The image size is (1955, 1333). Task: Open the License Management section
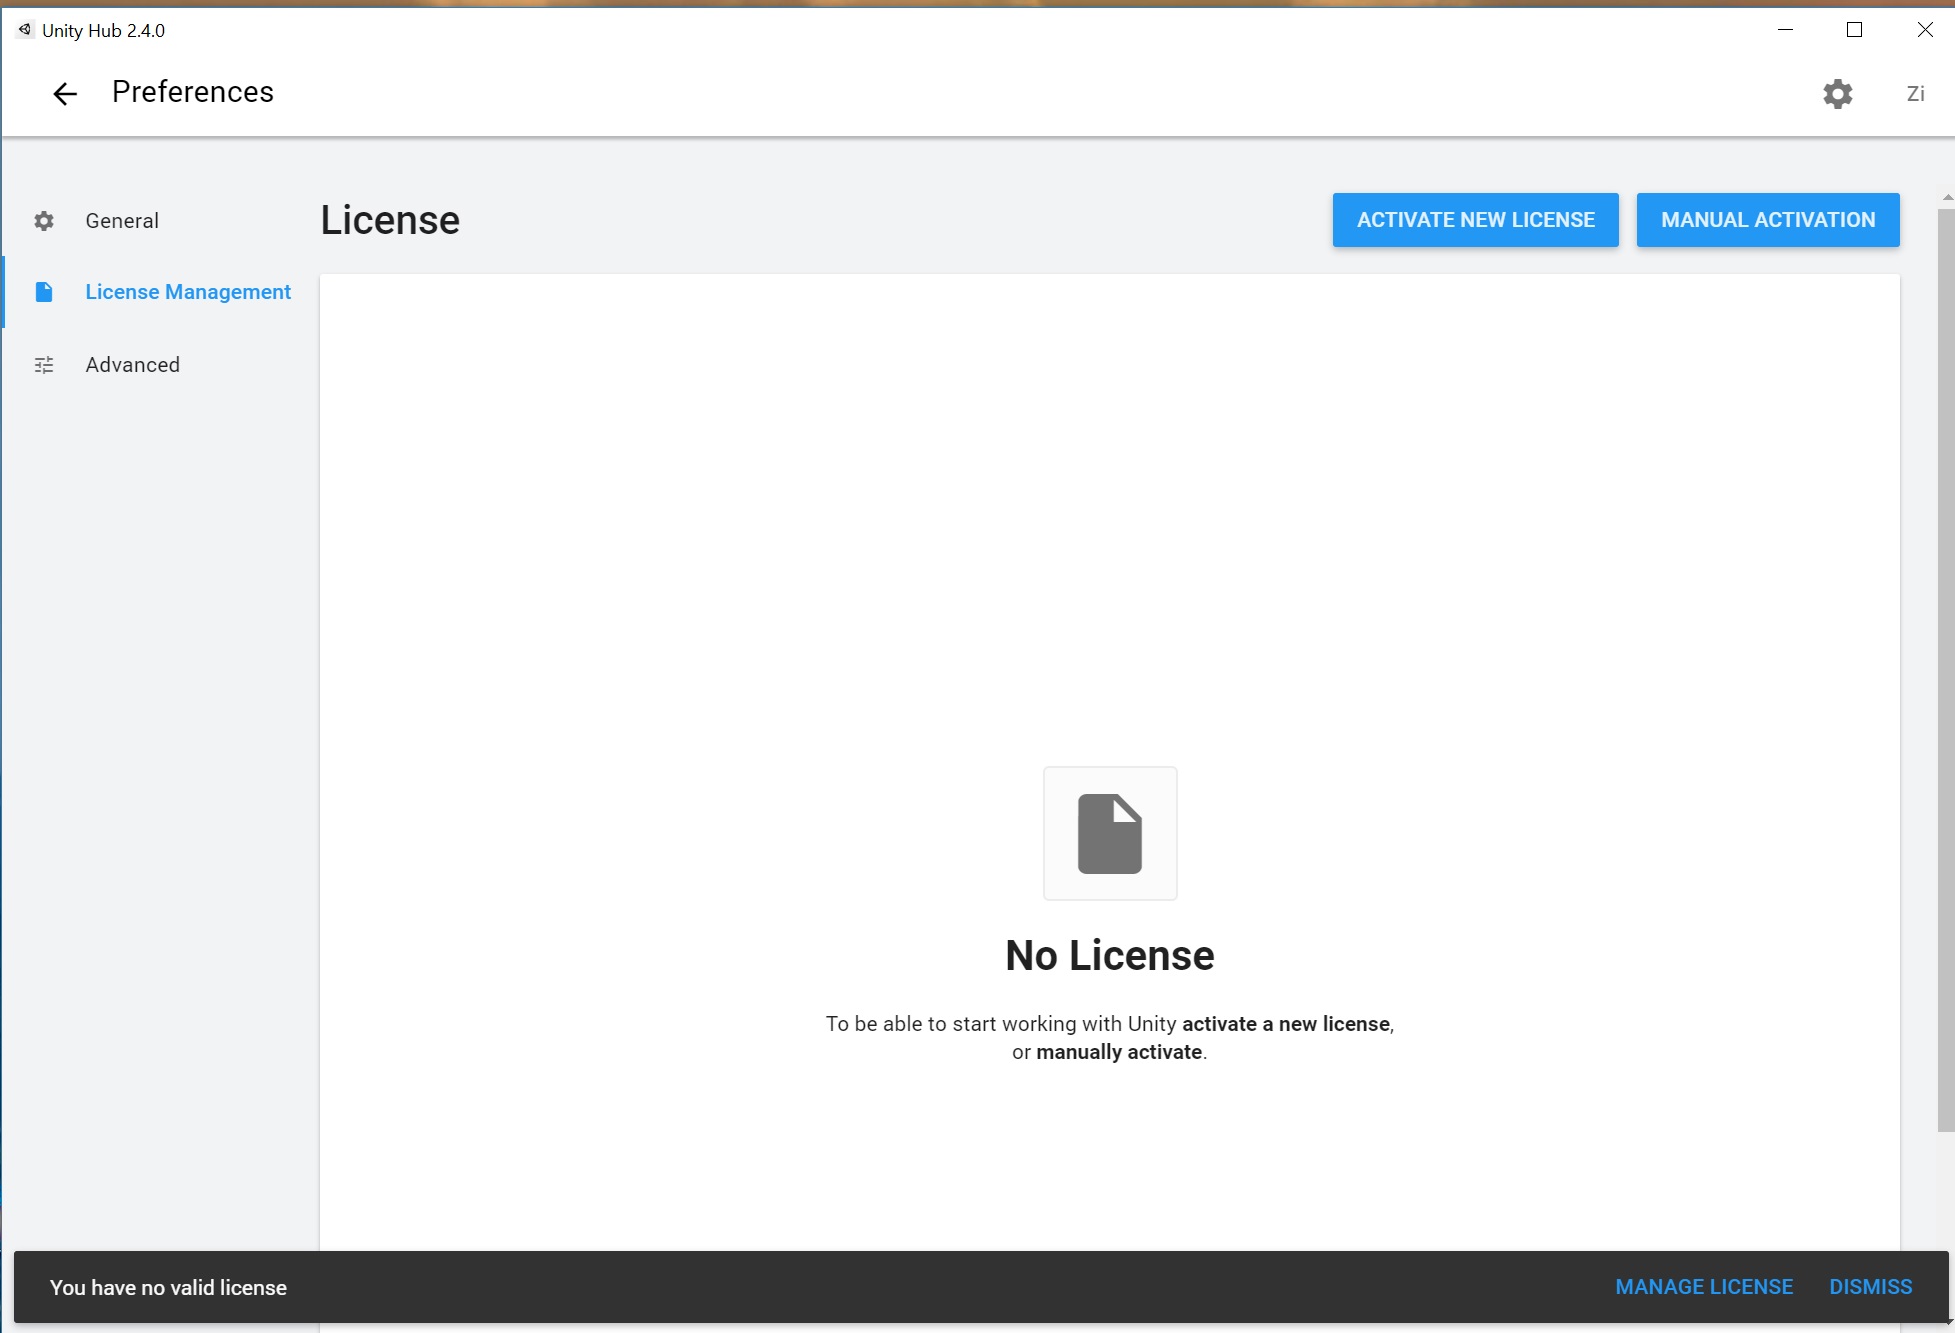click(x=188, y=291)
